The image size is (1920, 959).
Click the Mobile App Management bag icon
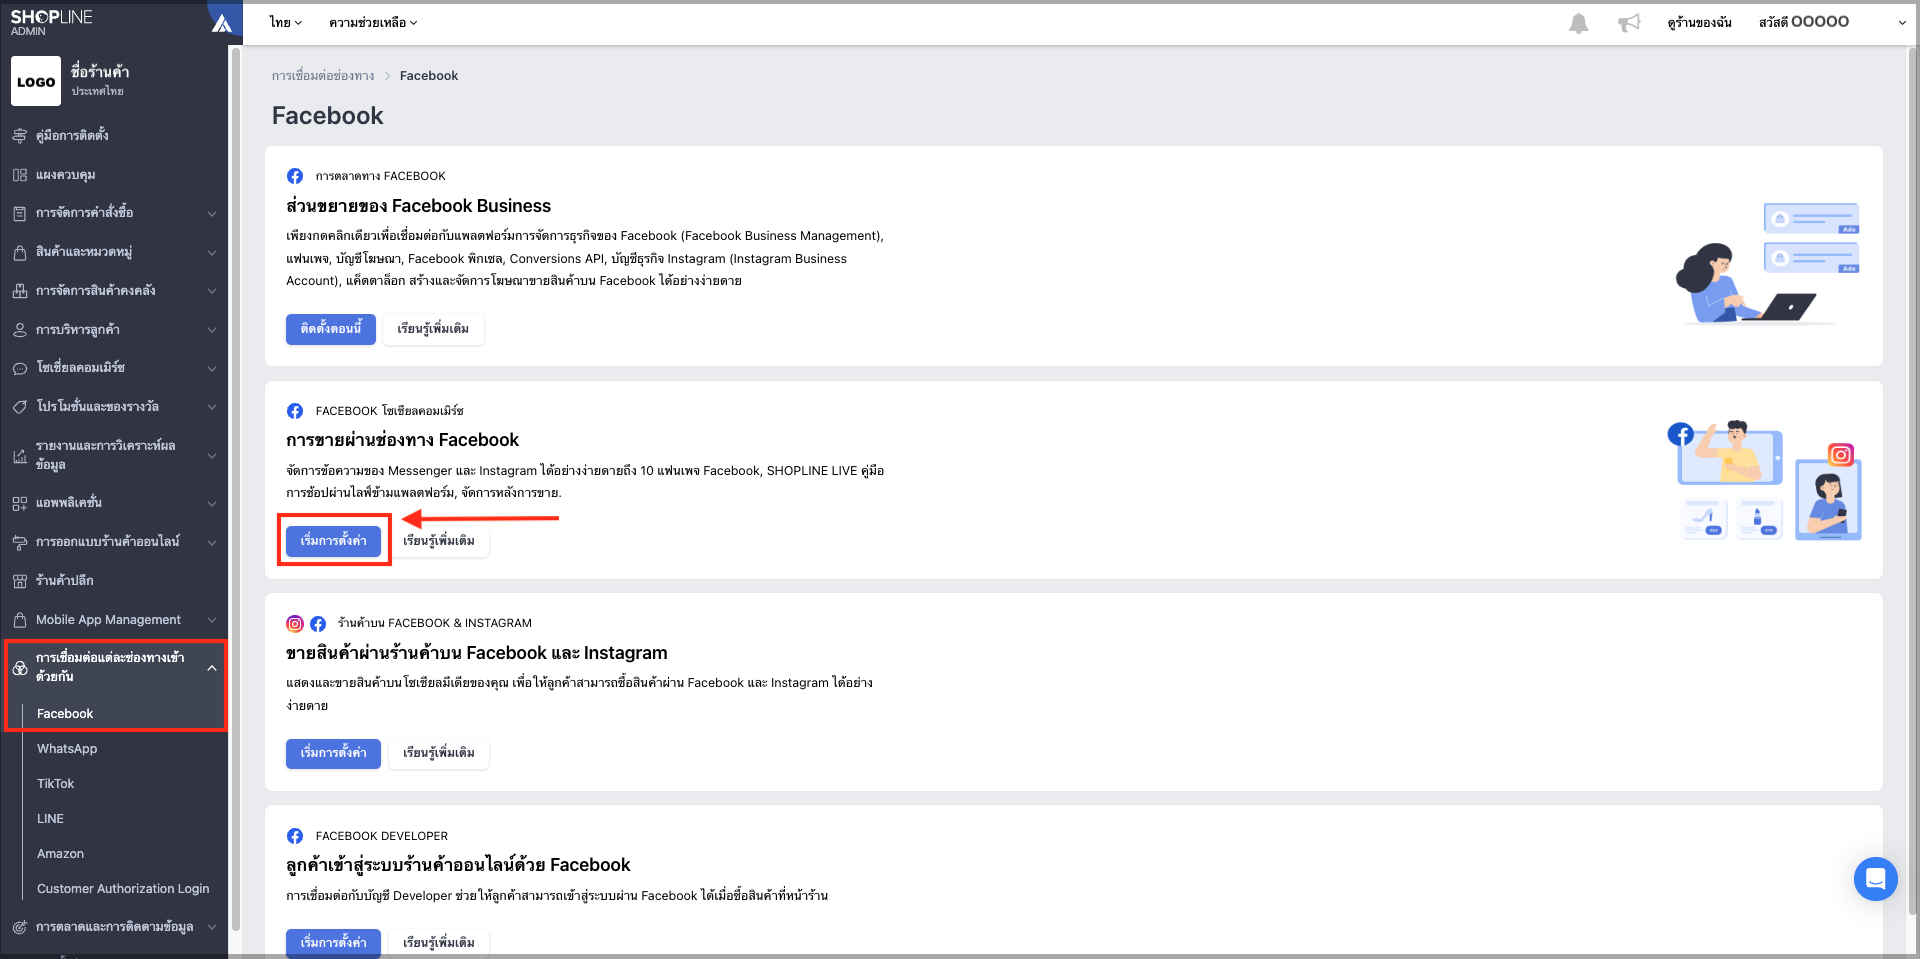[x=20, y=620]
